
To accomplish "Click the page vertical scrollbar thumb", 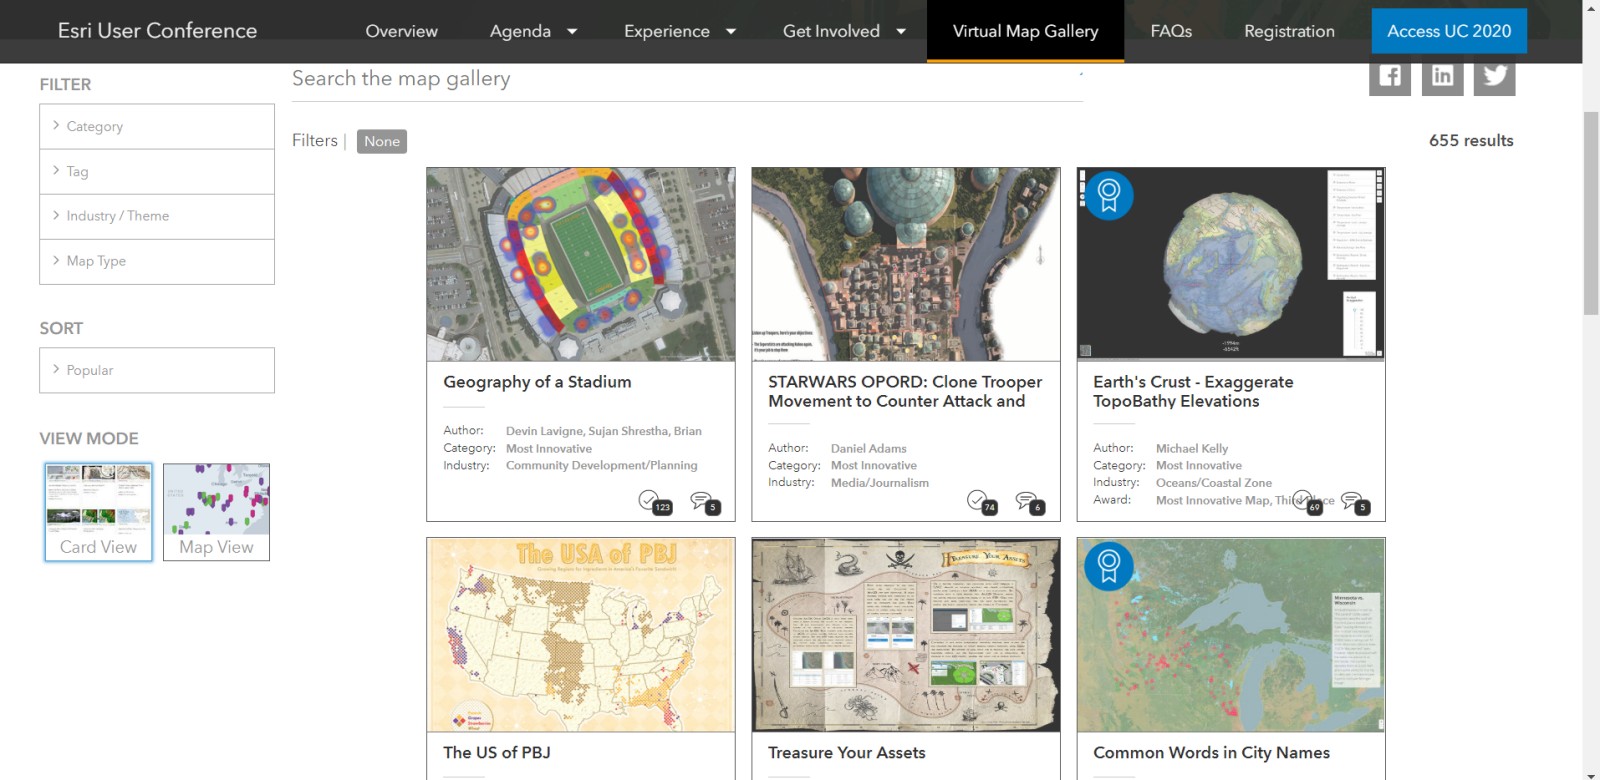I will 1591,214.
